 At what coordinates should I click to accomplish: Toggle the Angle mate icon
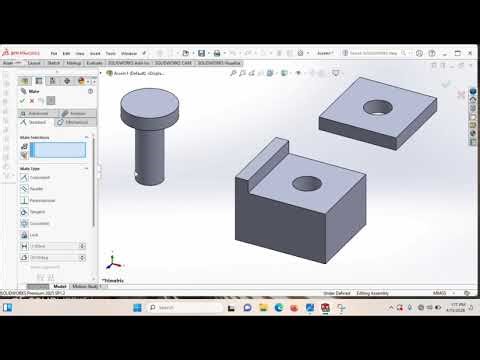pyautogui.click(x=24, y=258)
